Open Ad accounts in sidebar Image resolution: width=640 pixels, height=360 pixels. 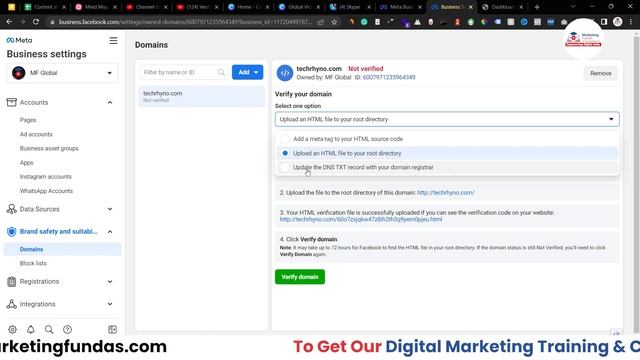pyautogui.click(x=36, y=134)
